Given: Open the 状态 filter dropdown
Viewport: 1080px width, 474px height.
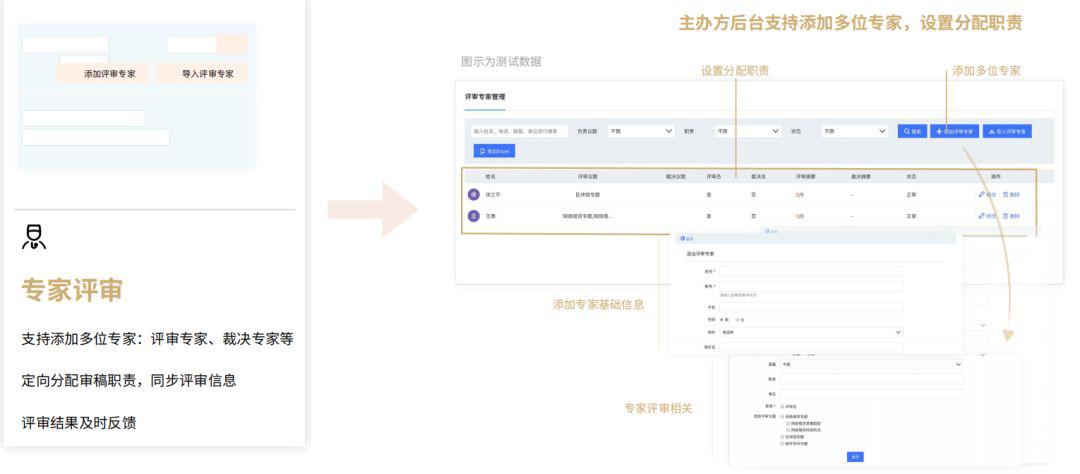Looking at the screenshot, I should 854,131.
